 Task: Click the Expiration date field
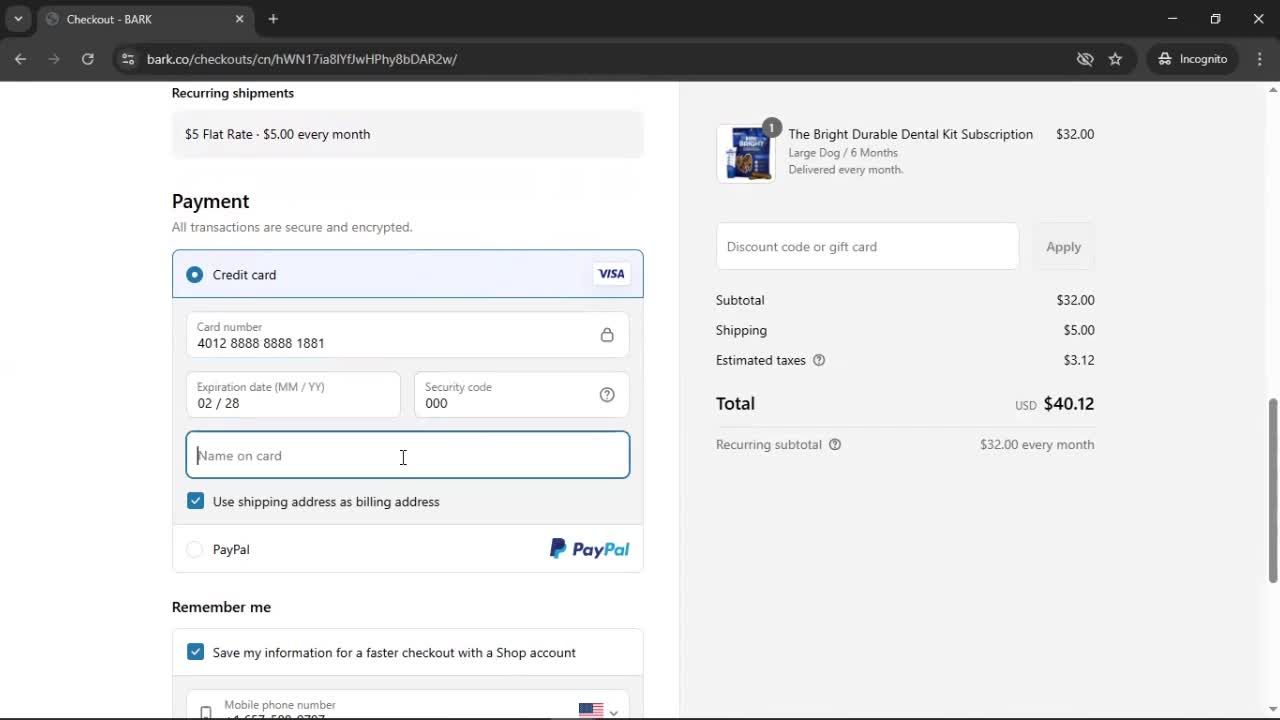point(293,395)
